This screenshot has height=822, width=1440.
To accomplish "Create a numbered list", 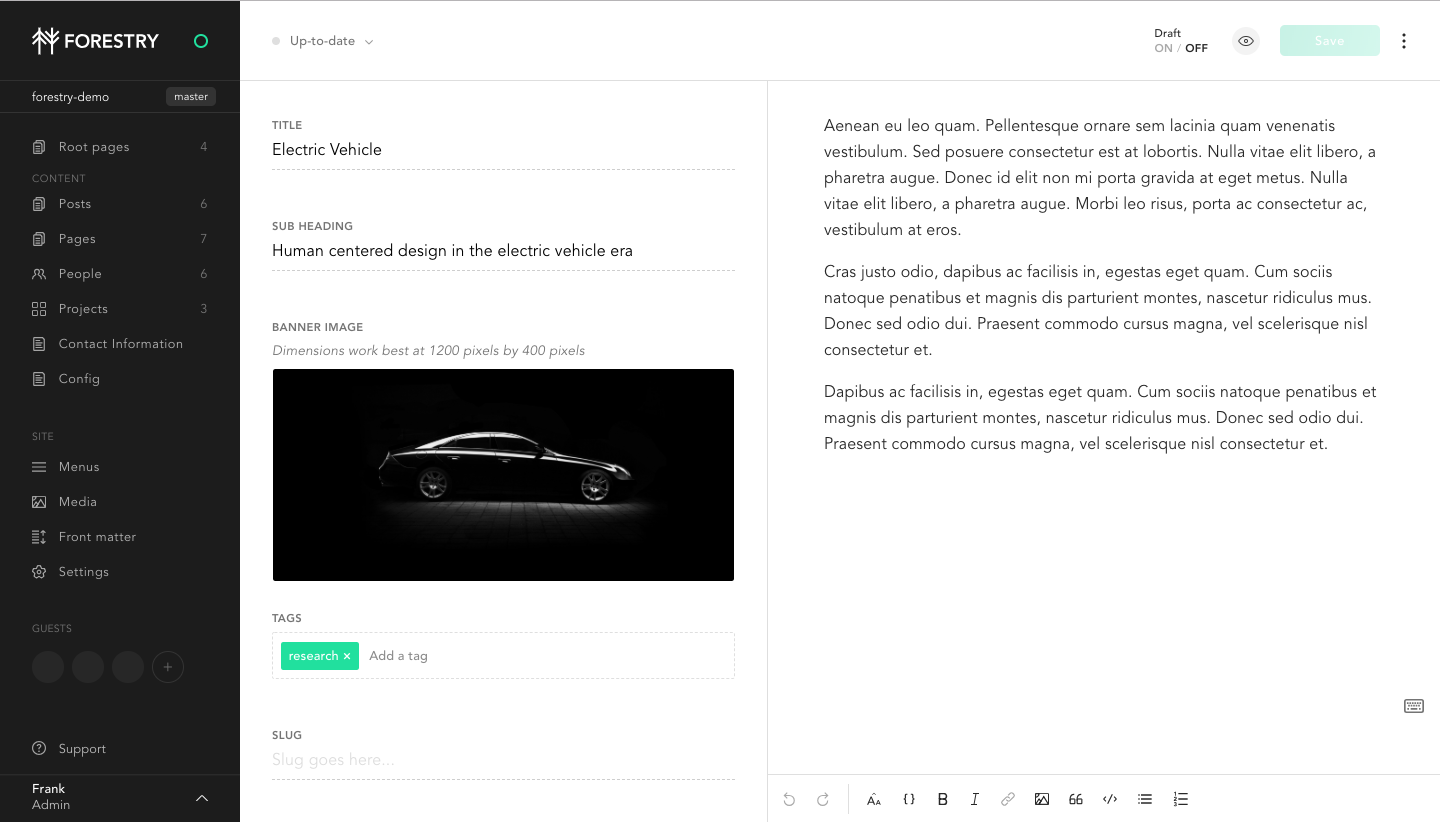I will pyautogui.click(x=1181, y=799).
